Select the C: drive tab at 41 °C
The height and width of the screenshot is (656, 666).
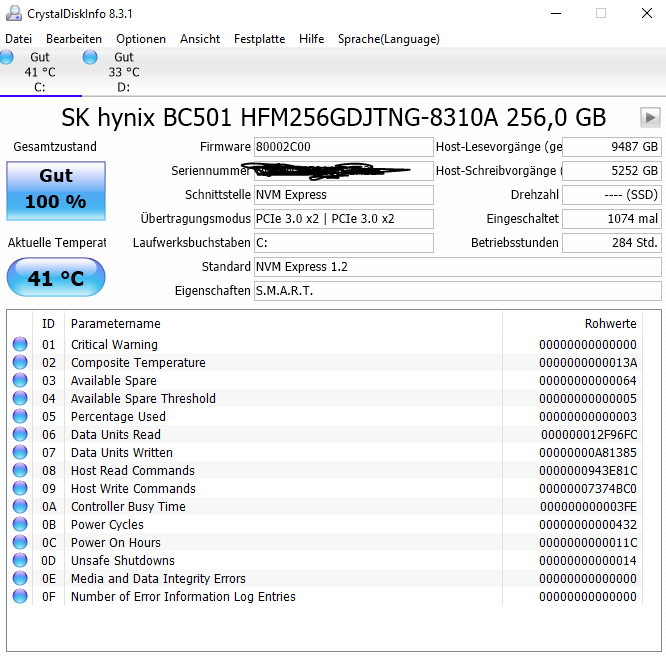pyautogui.click(x=40, y=72)
